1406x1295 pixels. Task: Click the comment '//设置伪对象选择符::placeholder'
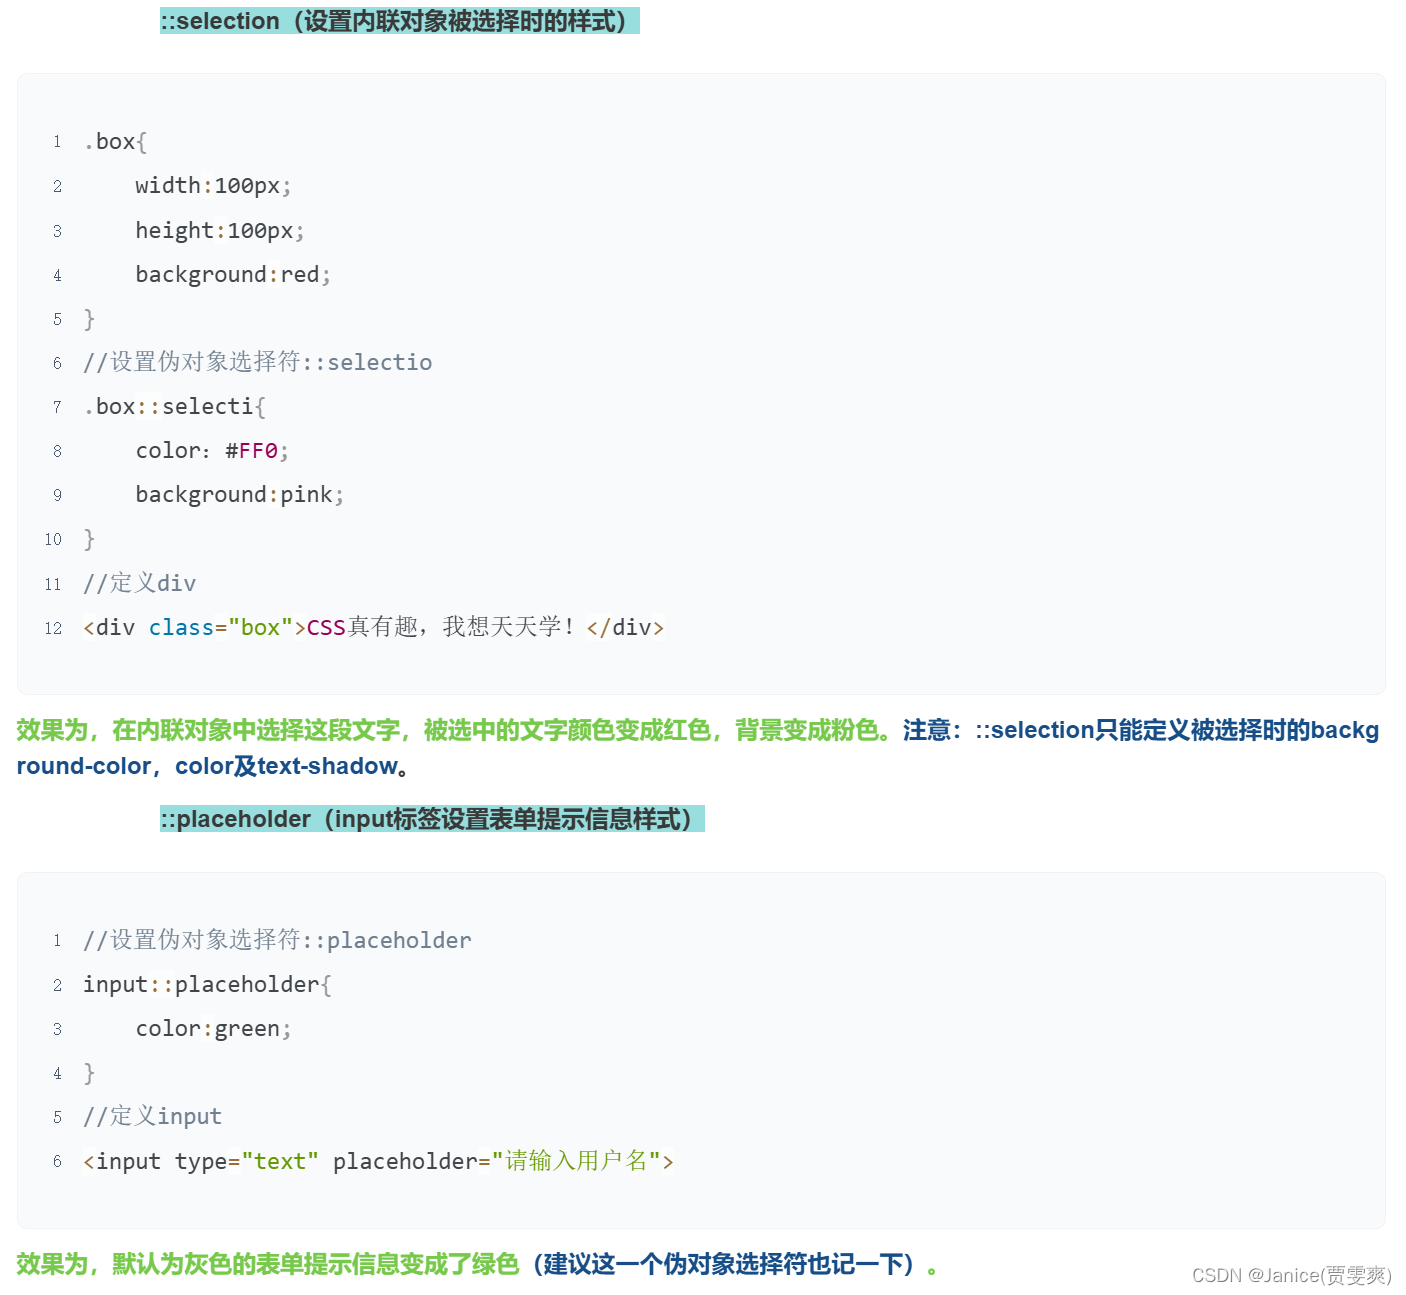277,940
